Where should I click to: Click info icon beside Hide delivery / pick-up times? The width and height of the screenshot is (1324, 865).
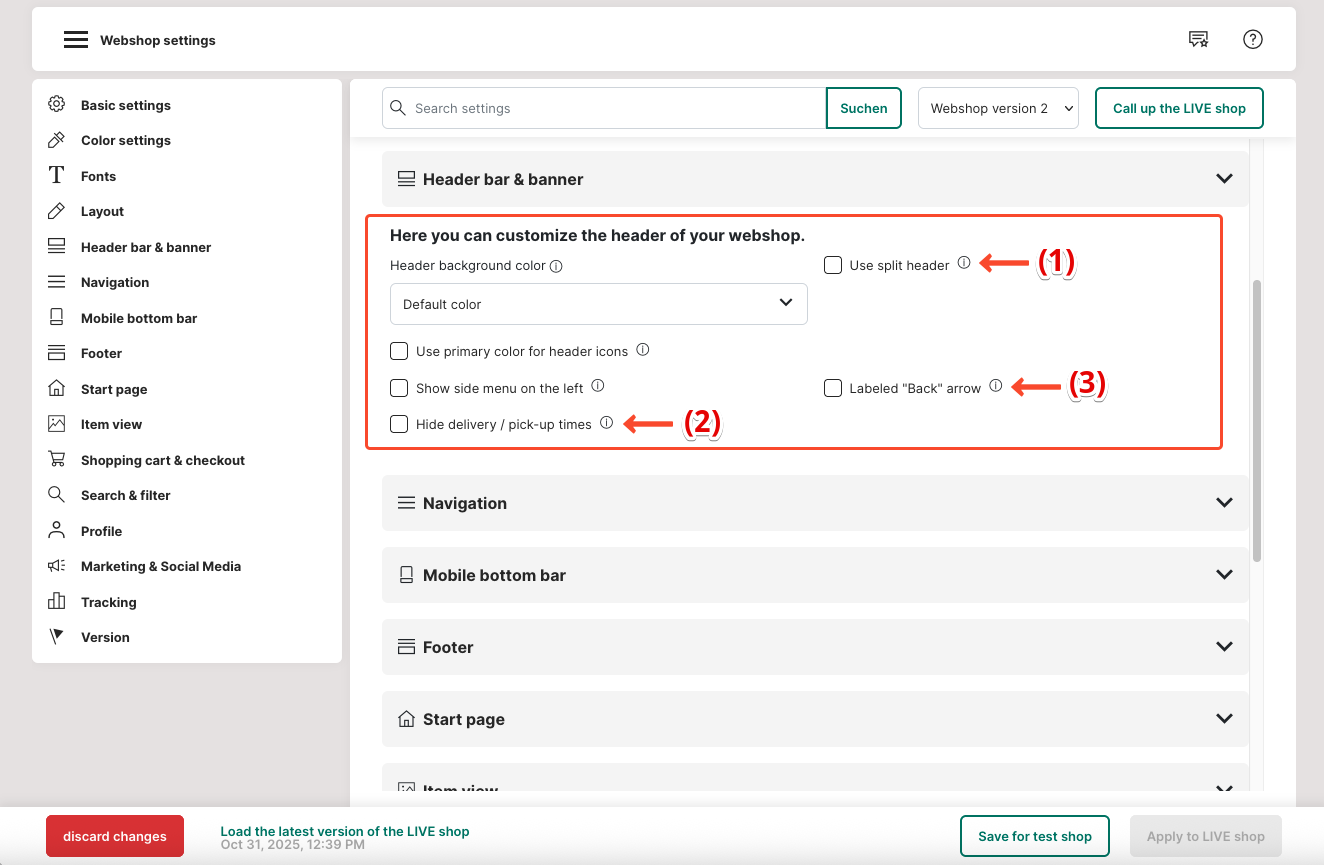tap(607, 423)
